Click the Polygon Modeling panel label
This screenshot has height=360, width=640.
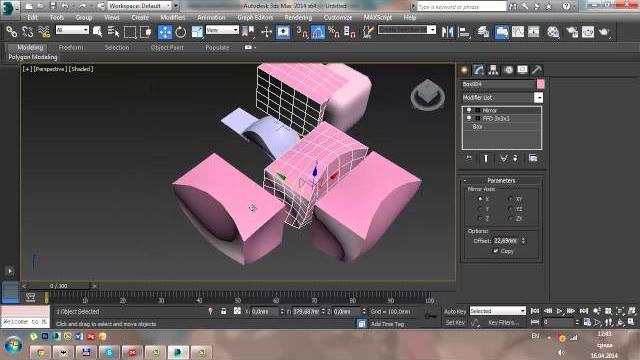(33, 57)
